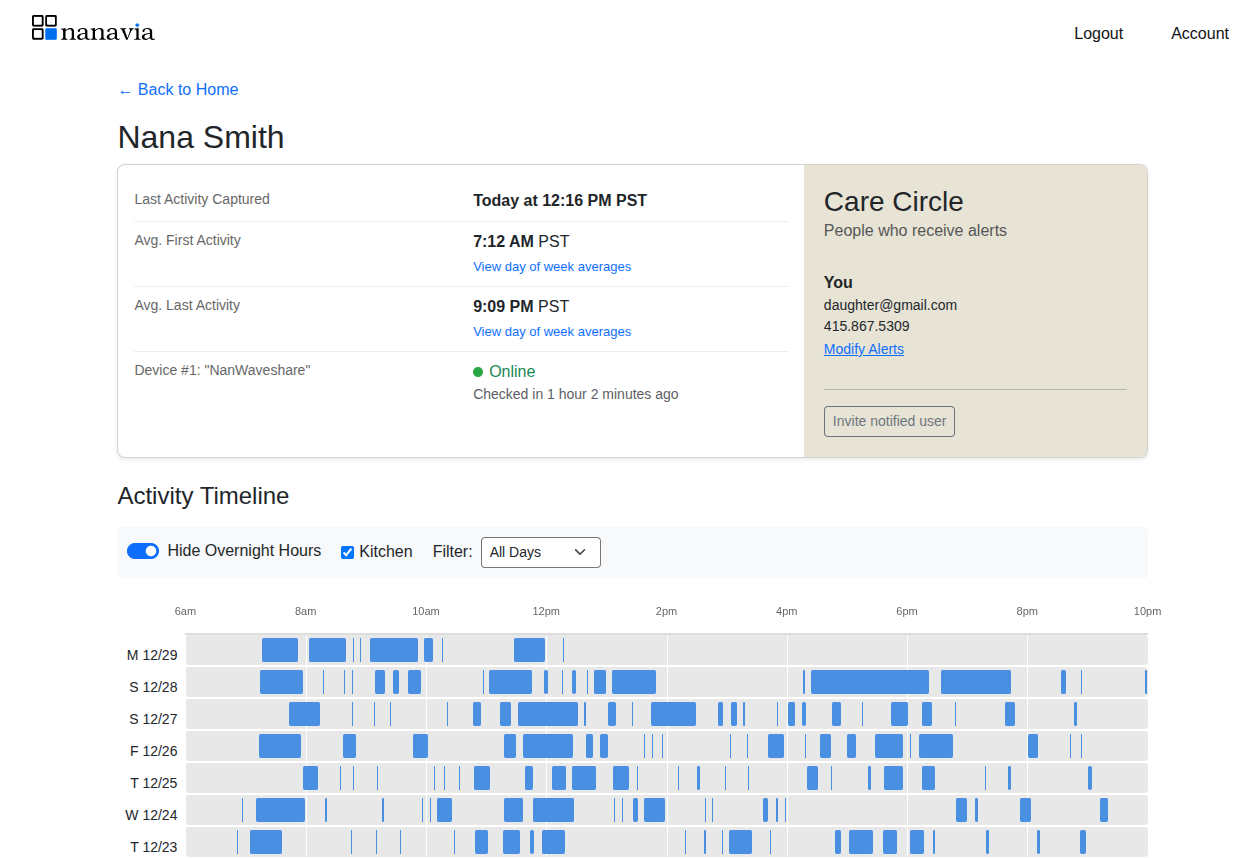
Task: Click the Last Activity Captured timestamp
Action: (559, 200)
